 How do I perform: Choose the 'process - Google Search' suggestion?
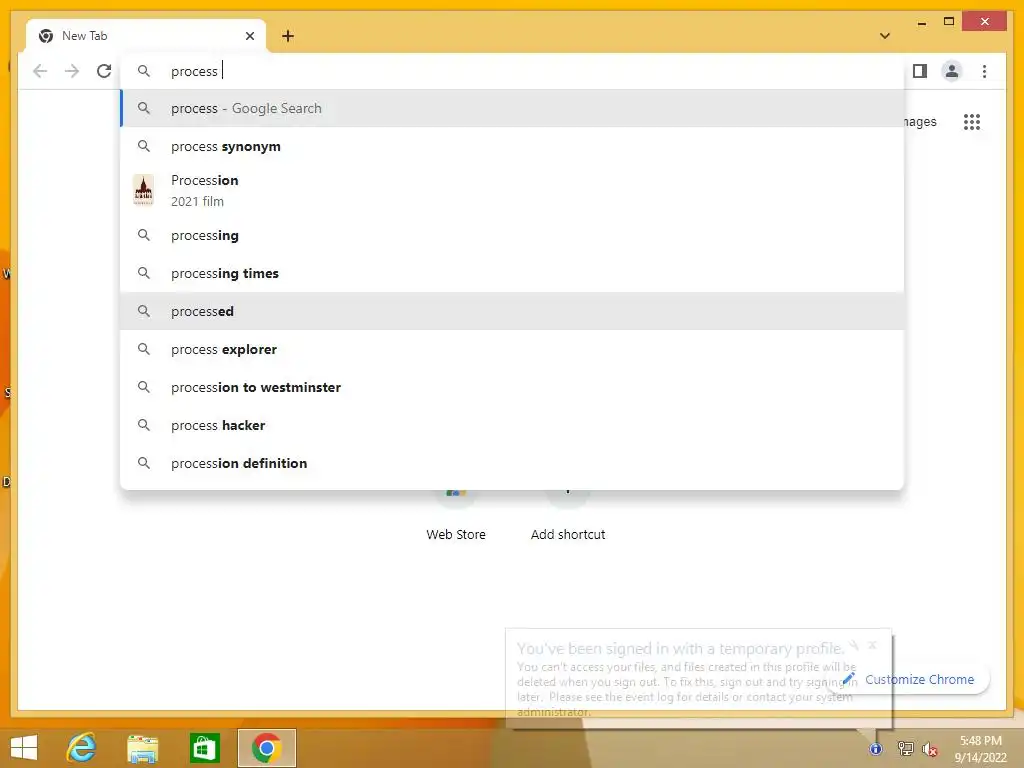[512, 108]
